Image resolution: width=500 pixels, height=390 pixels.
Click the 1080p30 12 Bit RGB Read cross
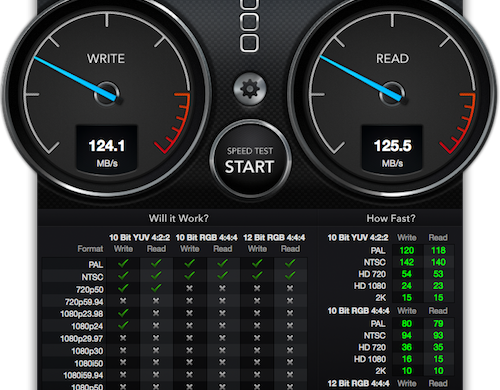click(x=290, y=350)
